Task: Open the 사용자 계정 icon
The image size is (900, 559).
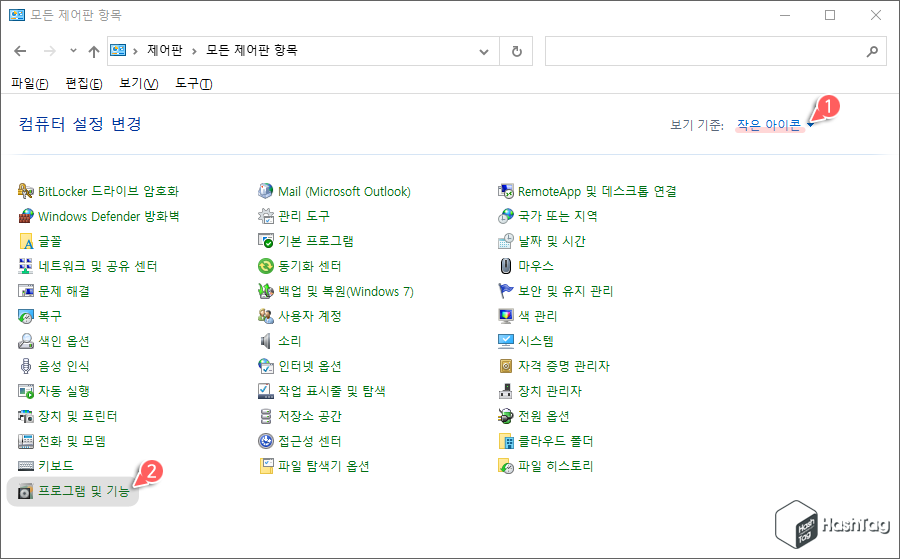Action: click(265, 316)
